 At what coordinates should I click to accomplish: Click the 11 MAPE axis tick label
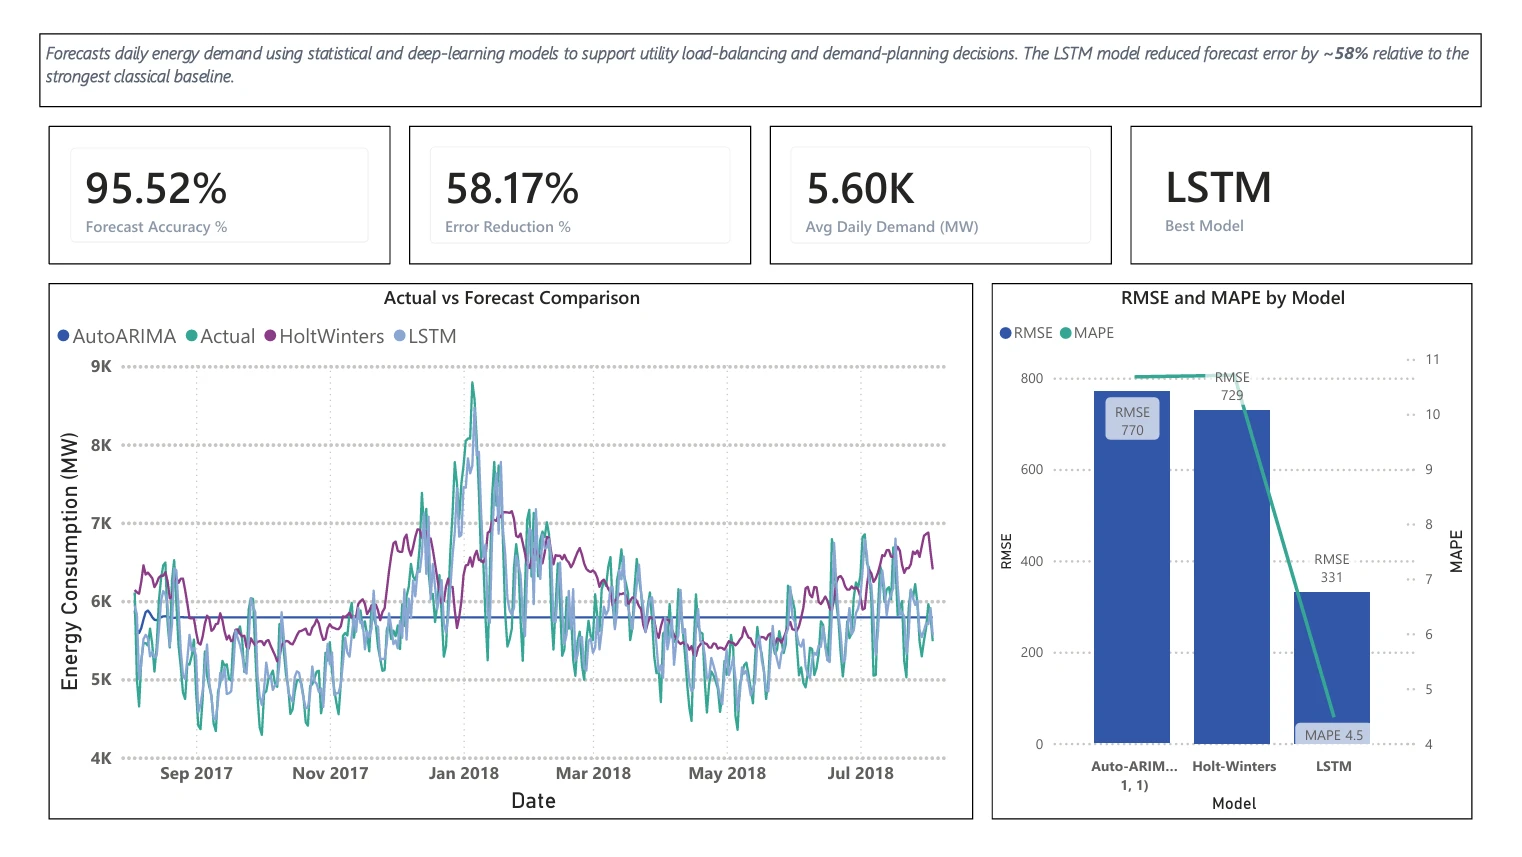pyautogui.click(x=1433, y=359)
